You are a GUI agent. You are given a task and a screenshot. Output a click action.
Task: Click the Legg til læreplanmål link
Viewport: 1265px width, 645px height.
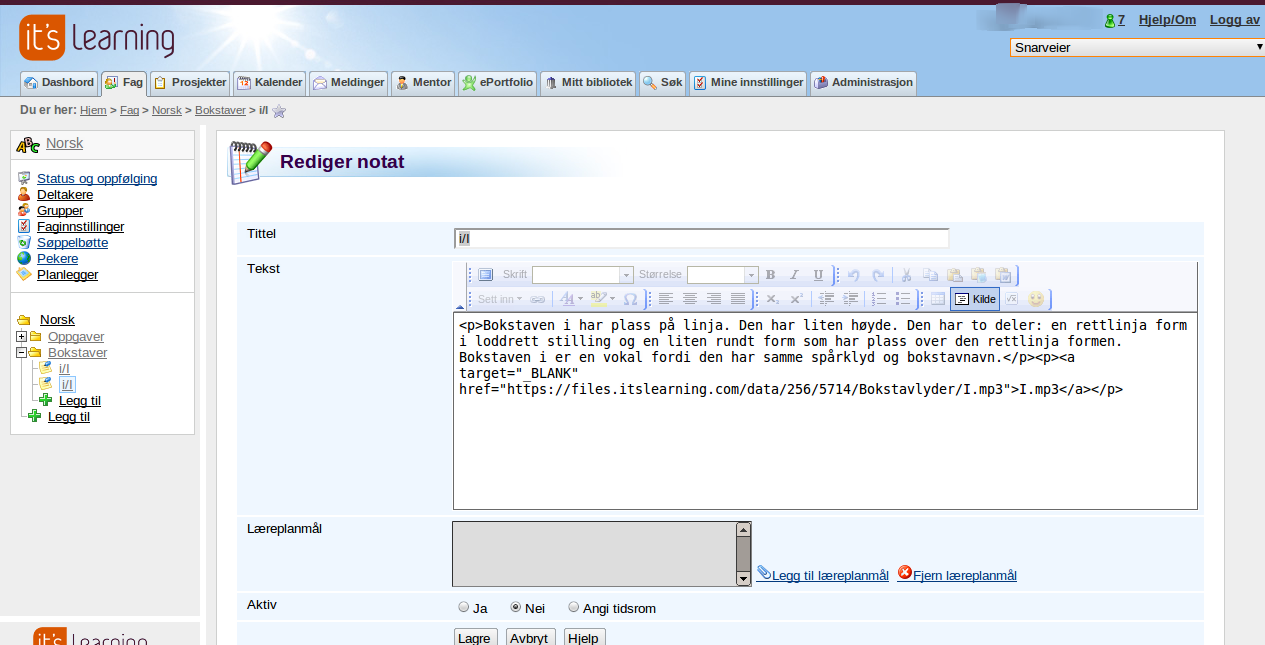829,575
